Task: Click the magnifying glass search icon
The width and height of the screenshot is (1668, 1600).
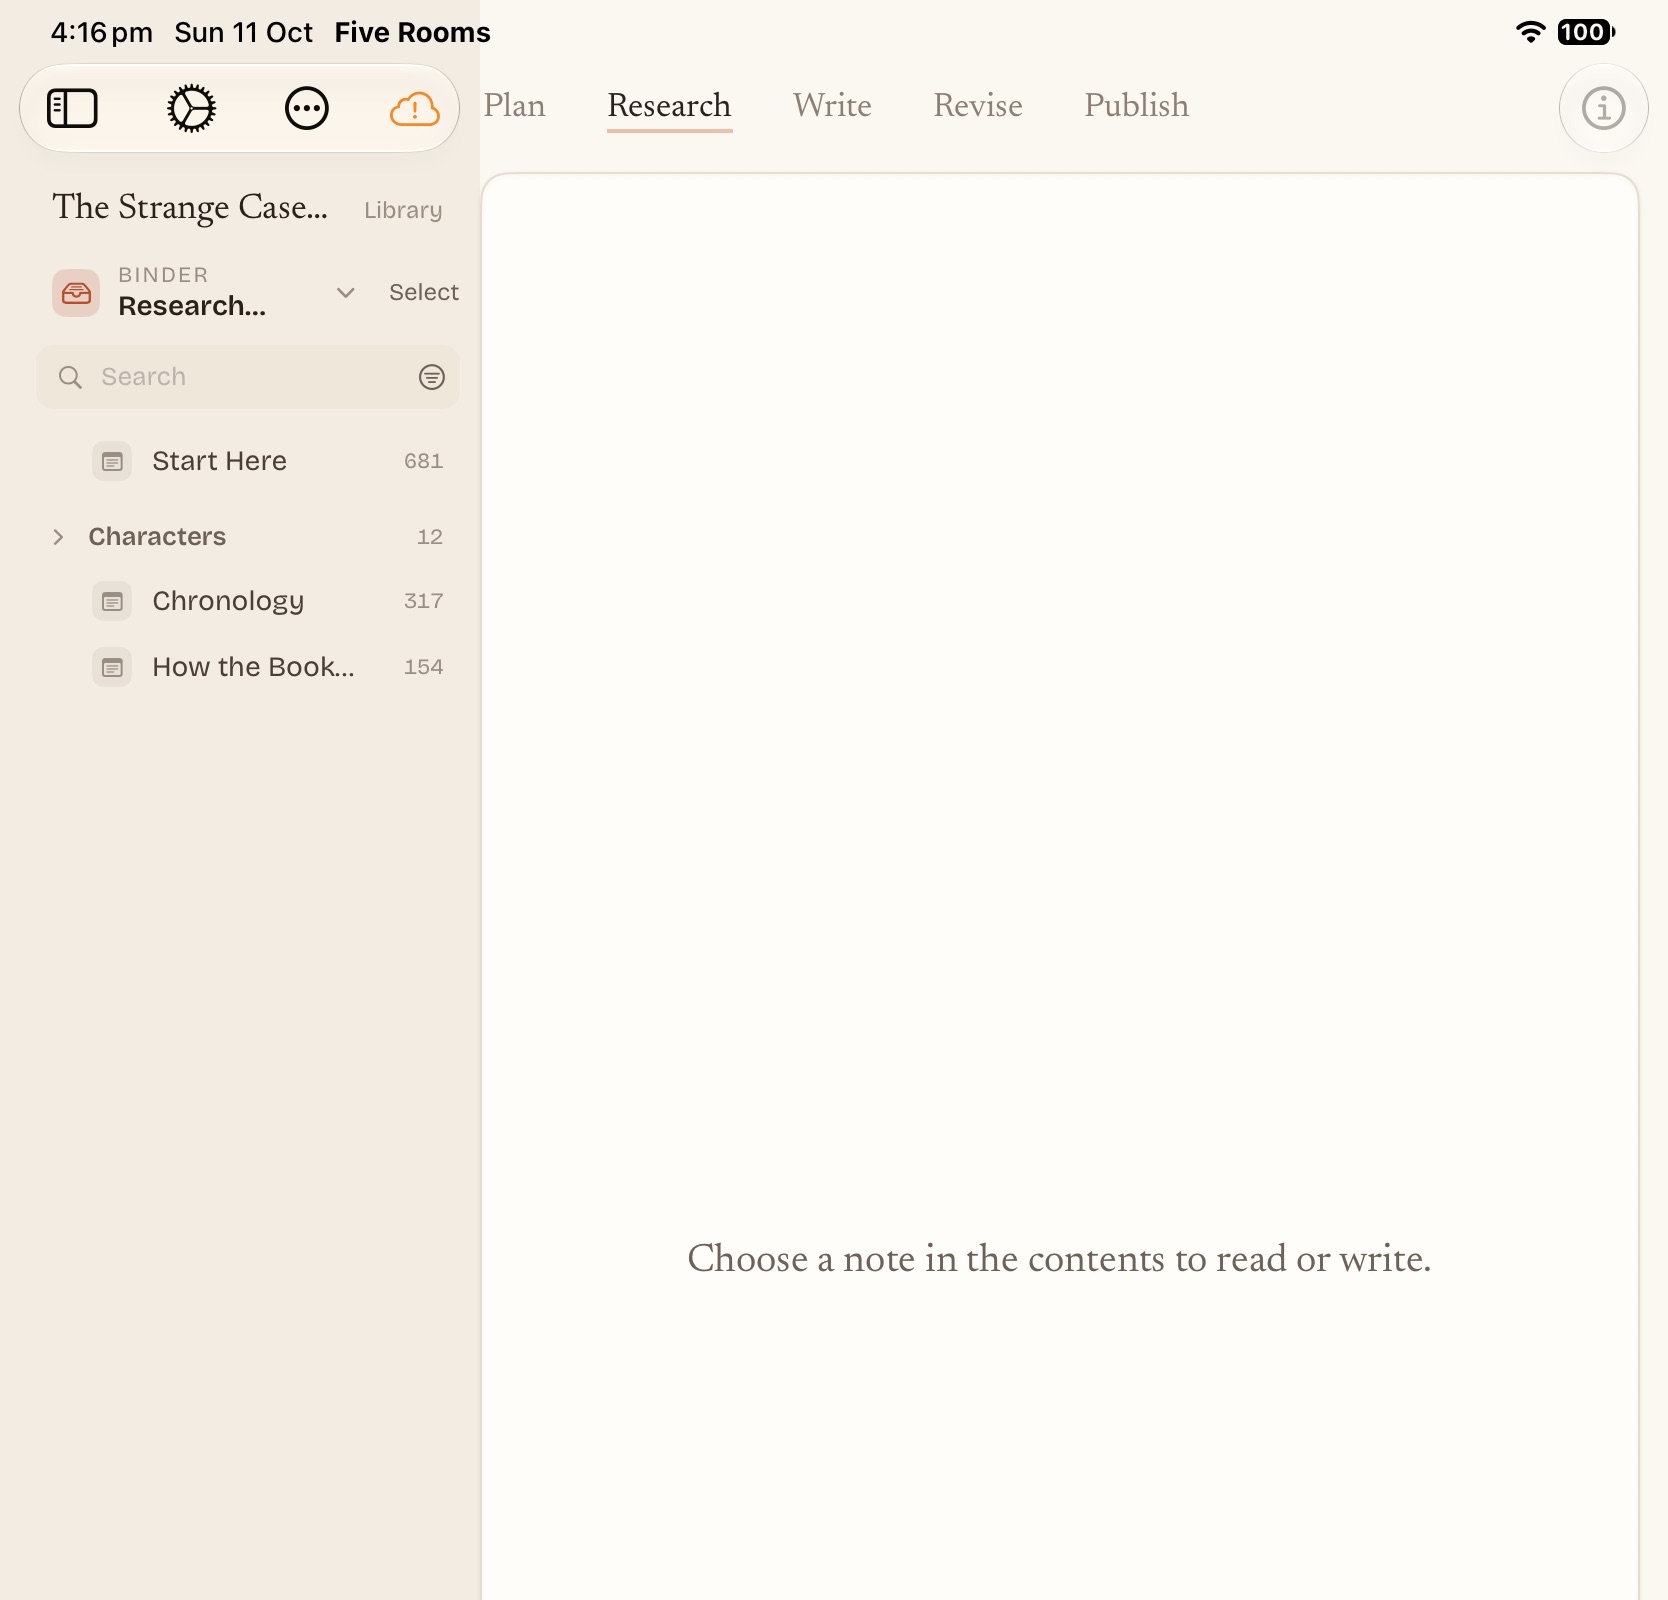Action: [x=70, y=377]
